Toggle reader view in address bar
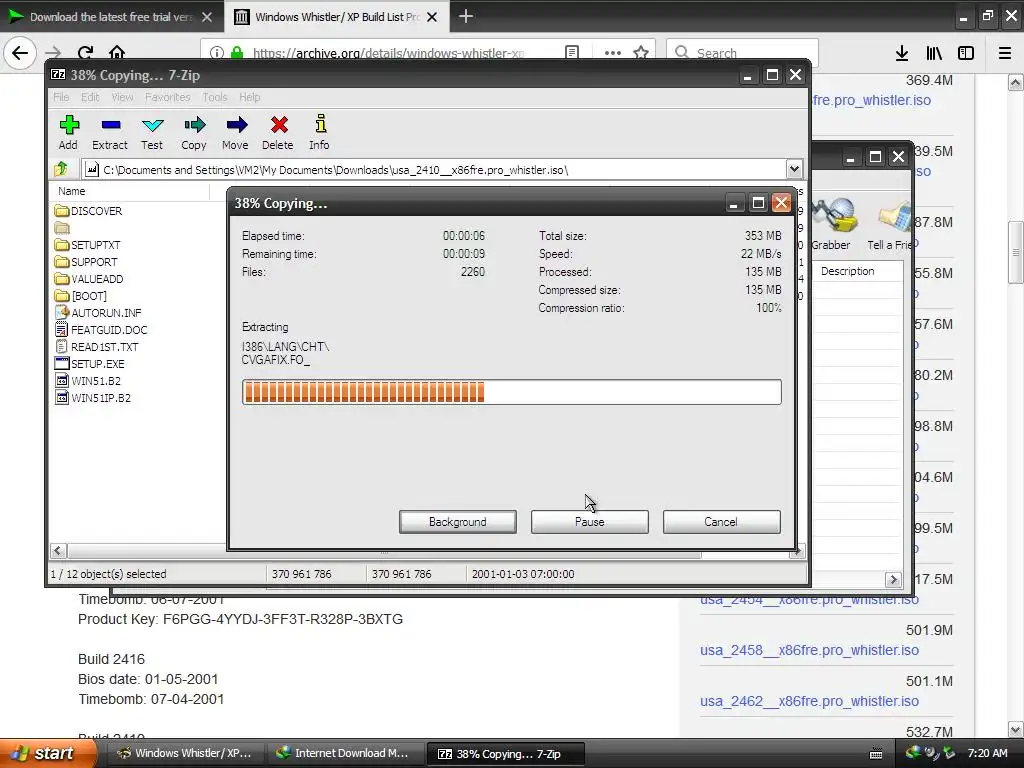1024x768 pixels. coord(572,53)
